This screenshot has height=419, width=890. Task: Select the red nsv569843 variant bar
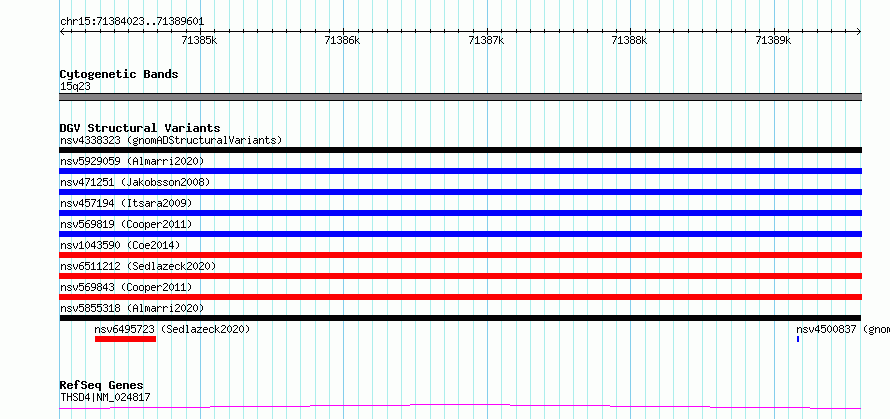tap(460, 297)
